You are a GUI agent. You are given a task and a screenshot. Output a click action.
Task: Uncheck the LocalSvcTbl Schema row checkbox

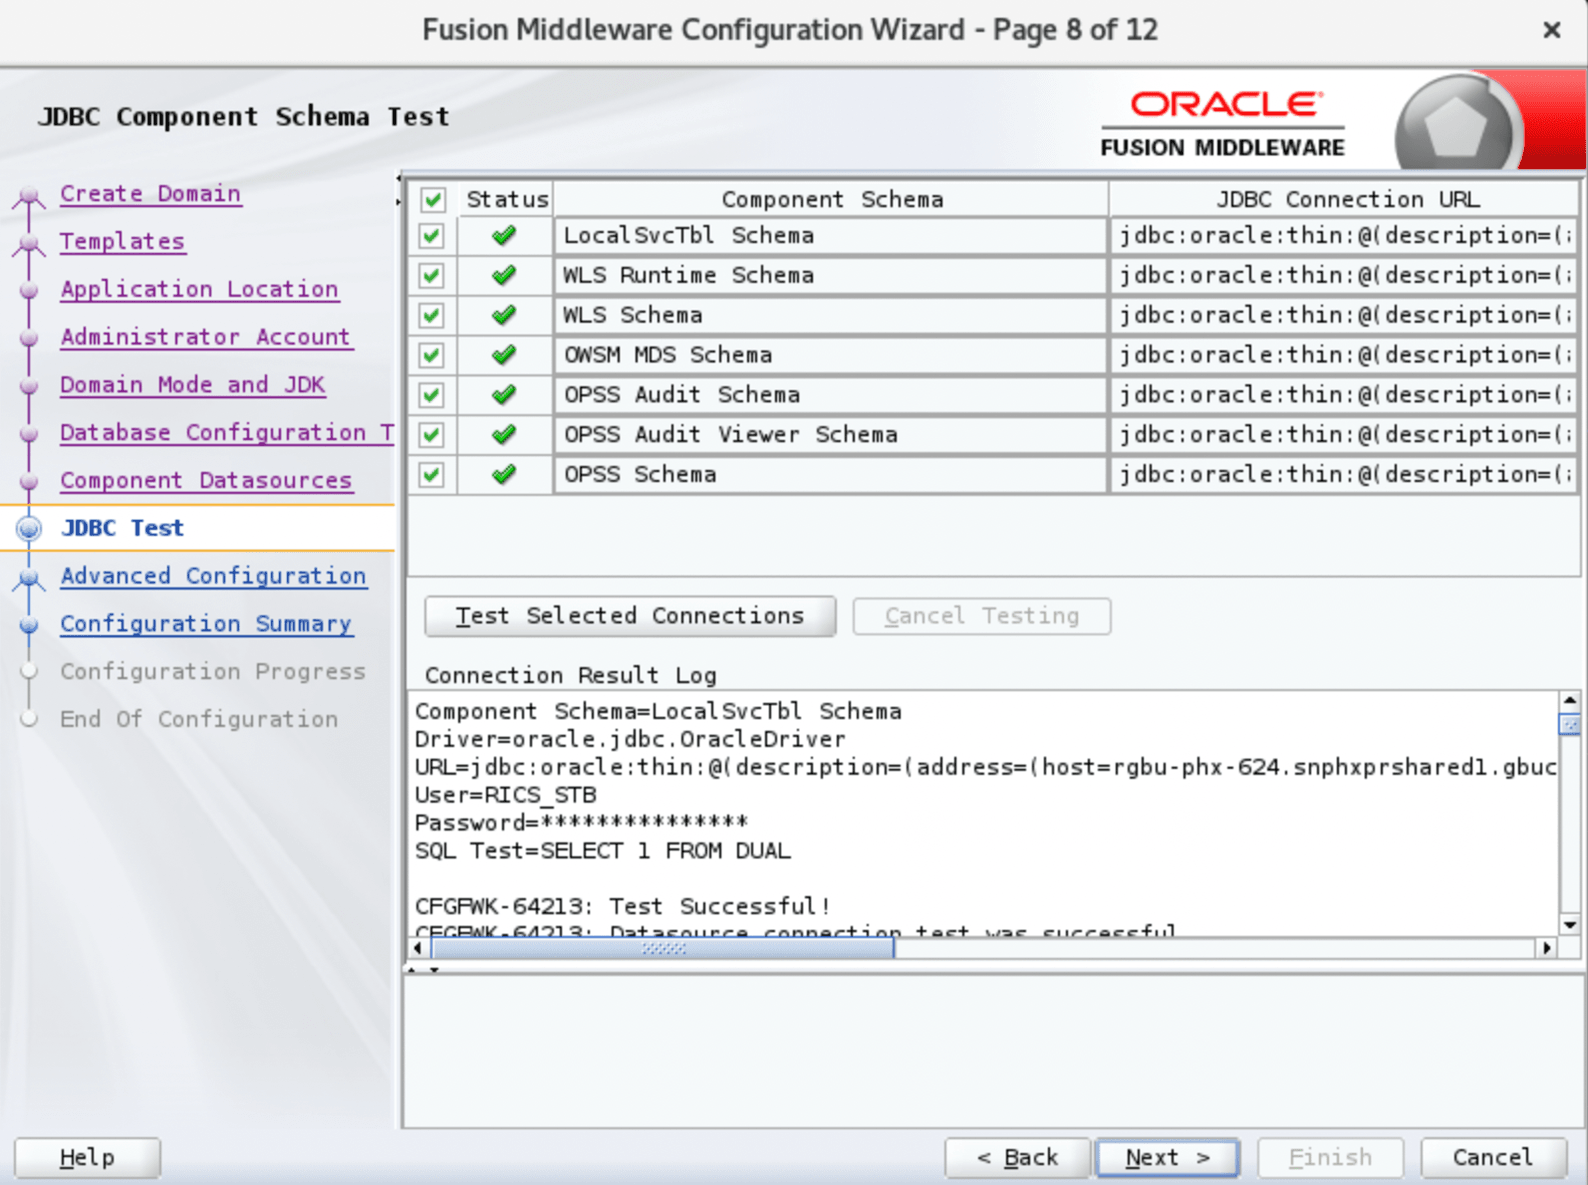[x=432, y=236]
